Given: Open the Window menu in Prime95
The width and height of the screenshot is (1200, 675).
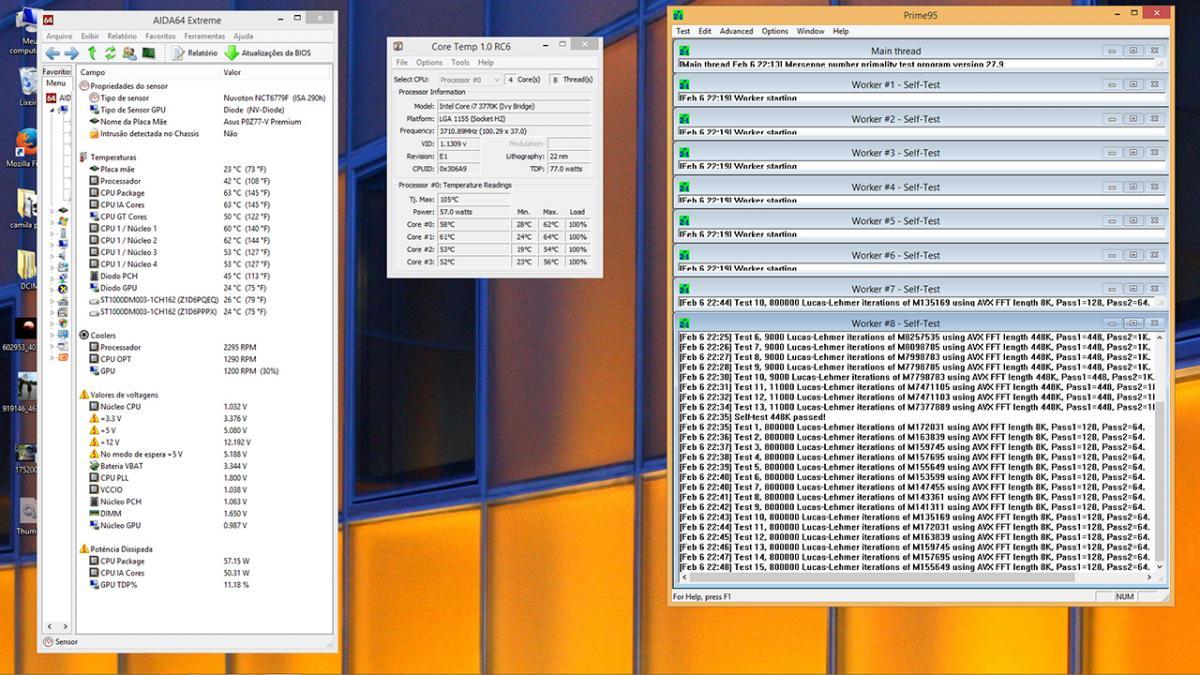Looking at the screenshot, I should [810, 31].
